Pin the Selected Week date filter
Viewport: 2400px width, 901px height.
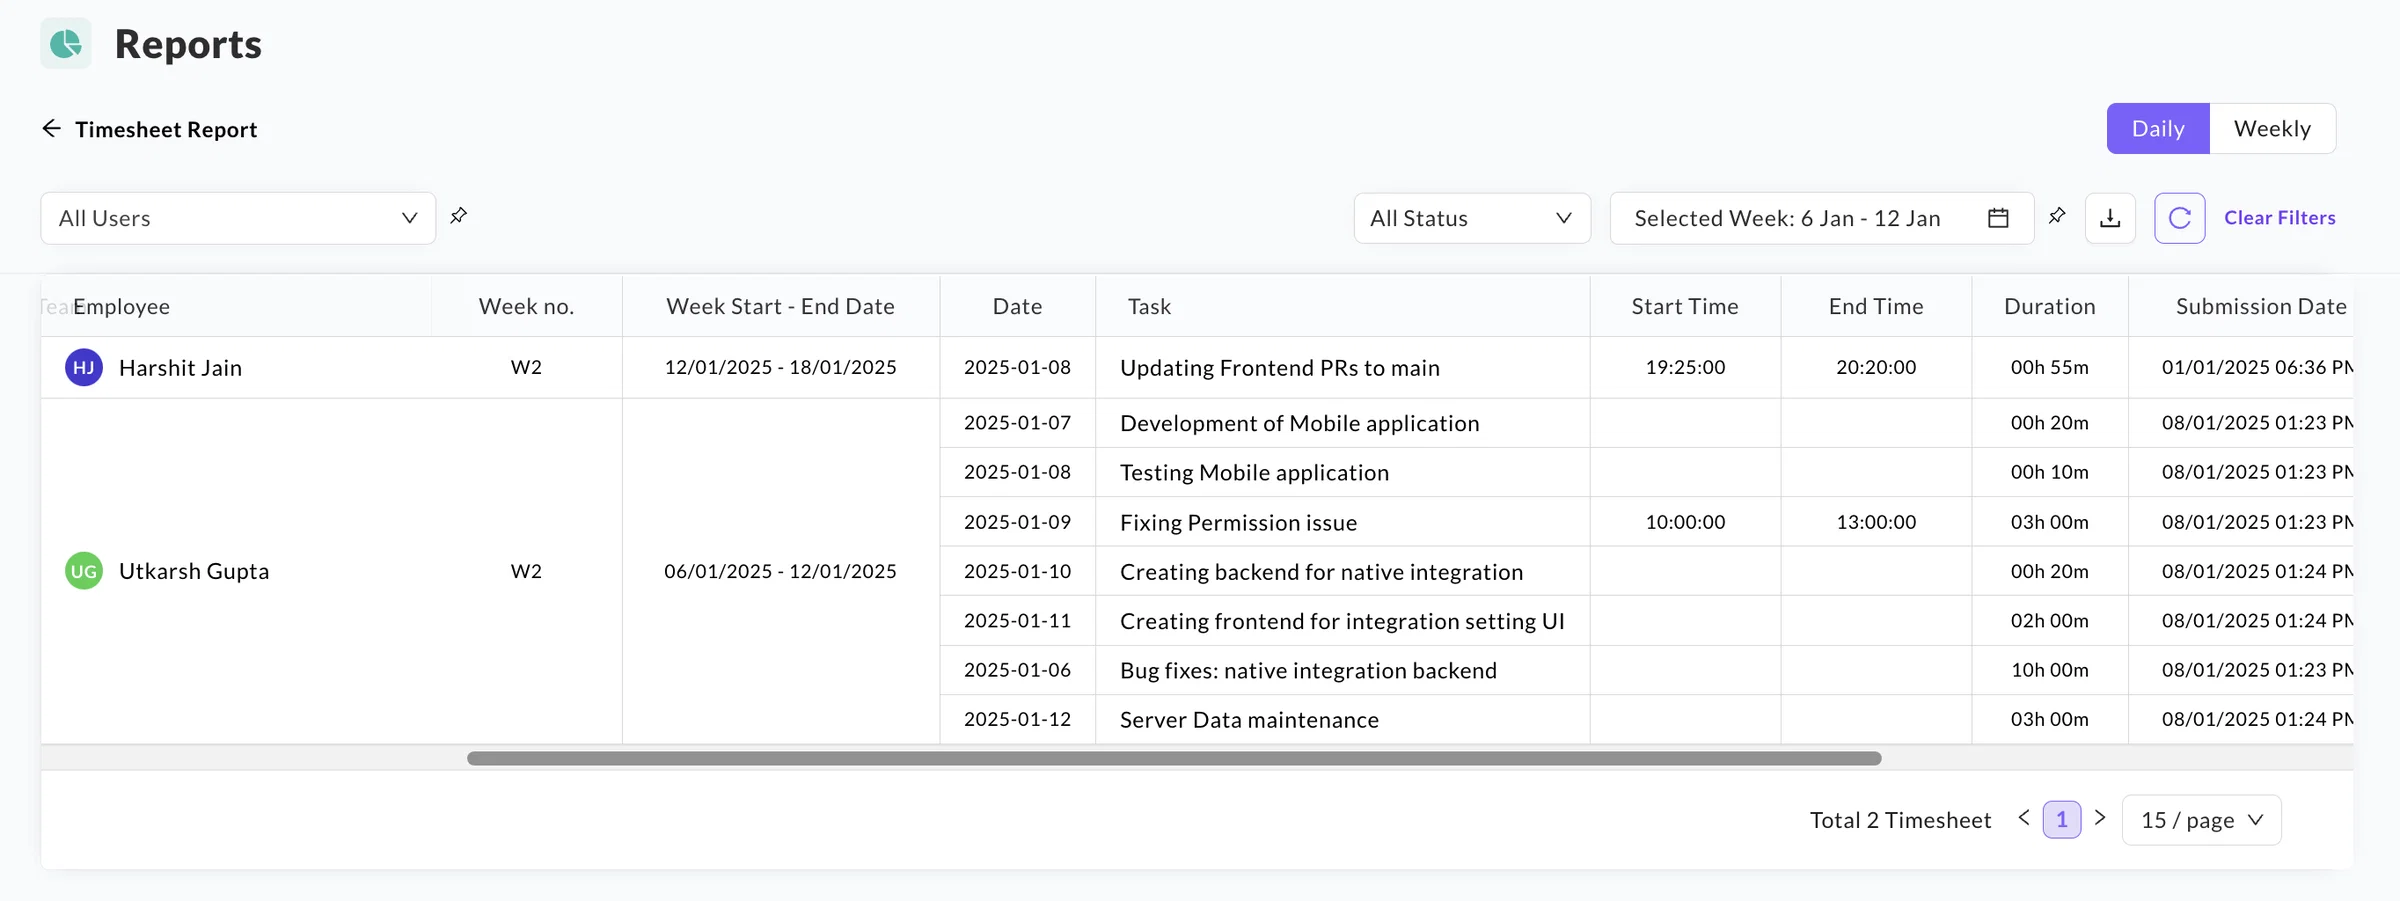[2057, 216]
